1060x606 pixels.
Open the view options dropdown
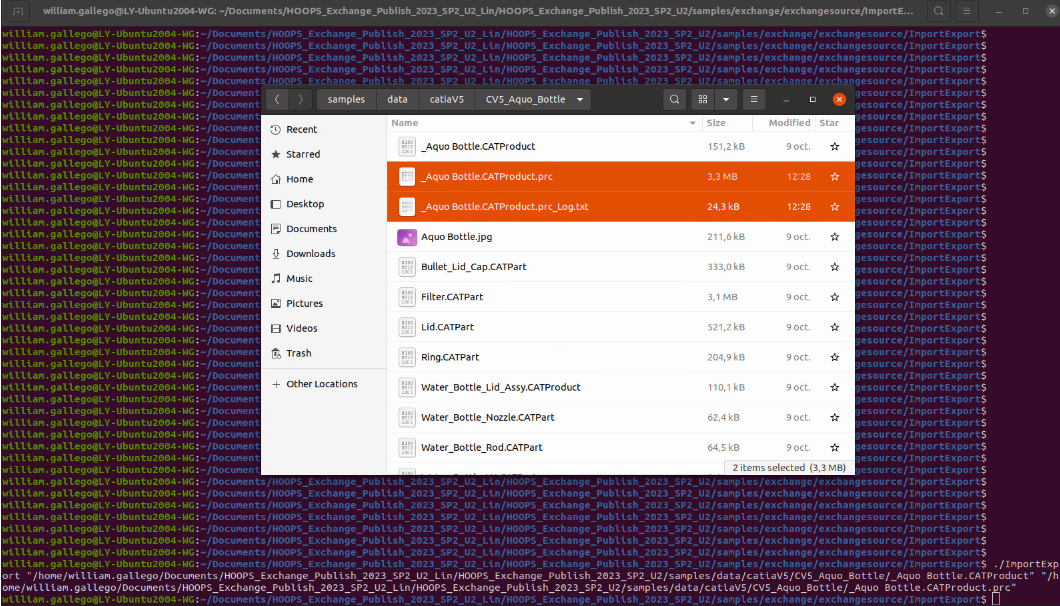[725, 100]
